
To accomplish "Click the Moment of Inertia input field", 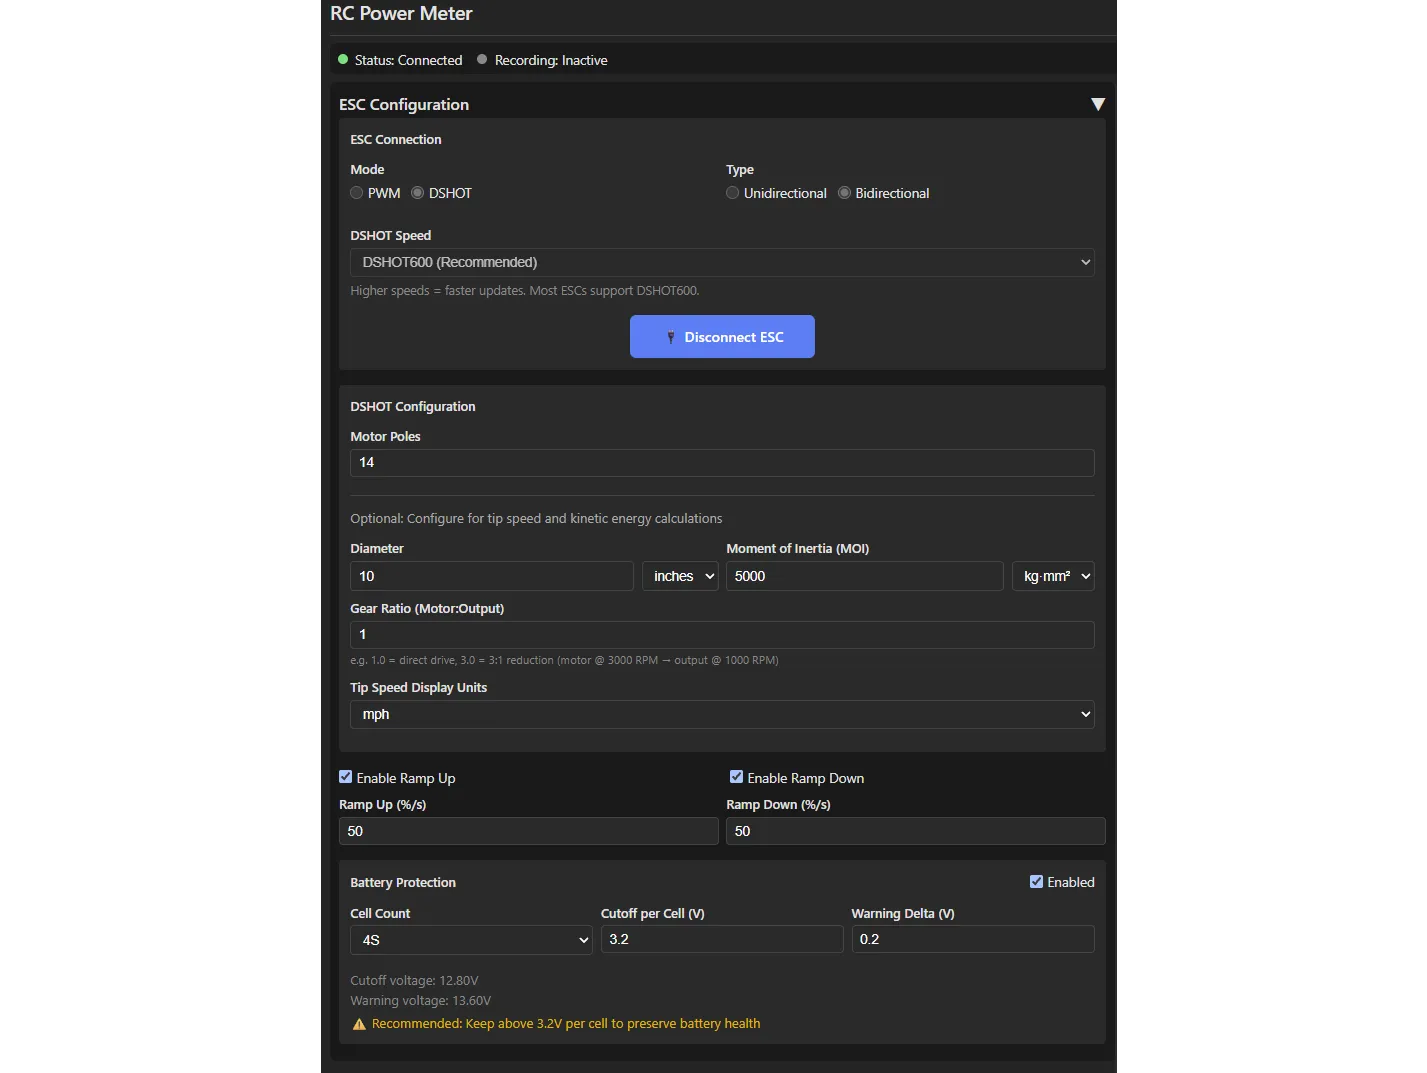I will point(865,576).
